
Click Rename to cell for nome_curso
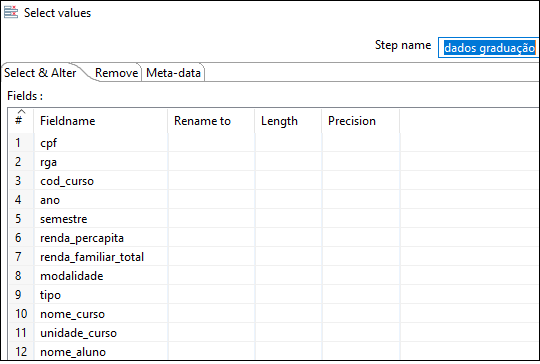coord(211,314)
